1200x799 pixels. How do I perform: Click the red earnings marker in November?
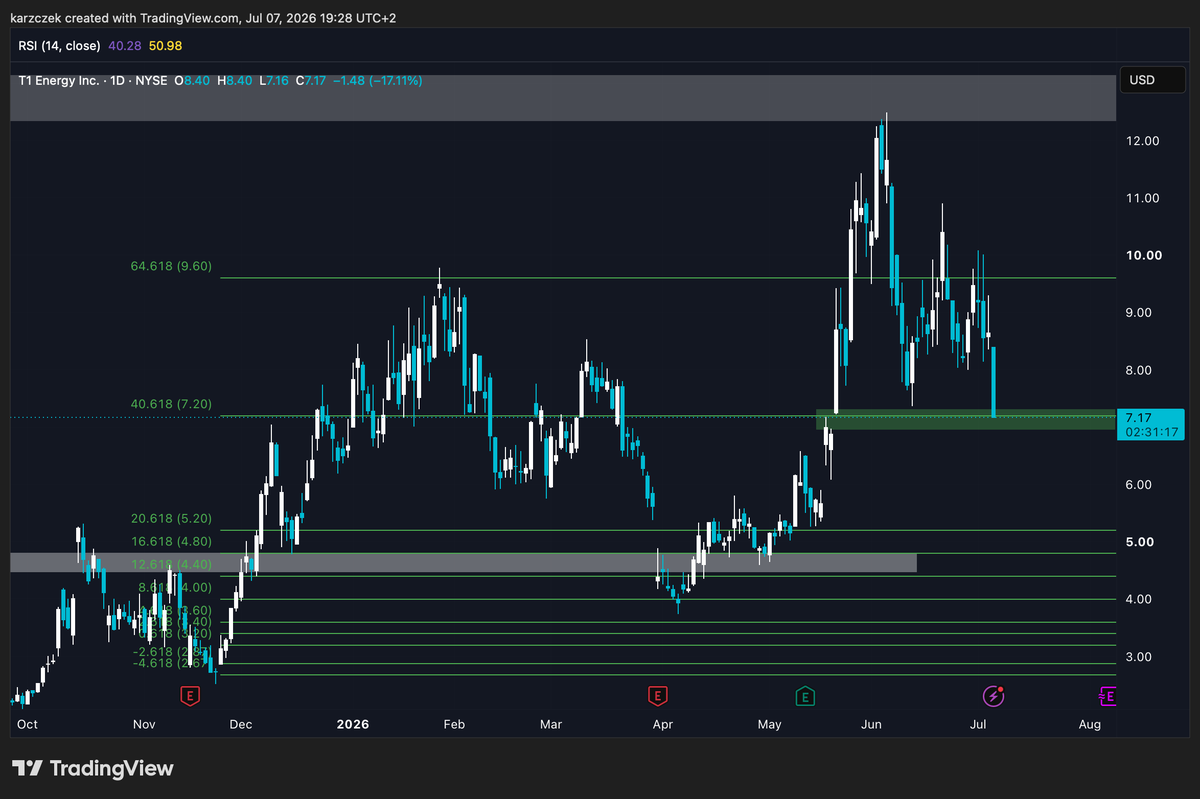coord(188,695)
